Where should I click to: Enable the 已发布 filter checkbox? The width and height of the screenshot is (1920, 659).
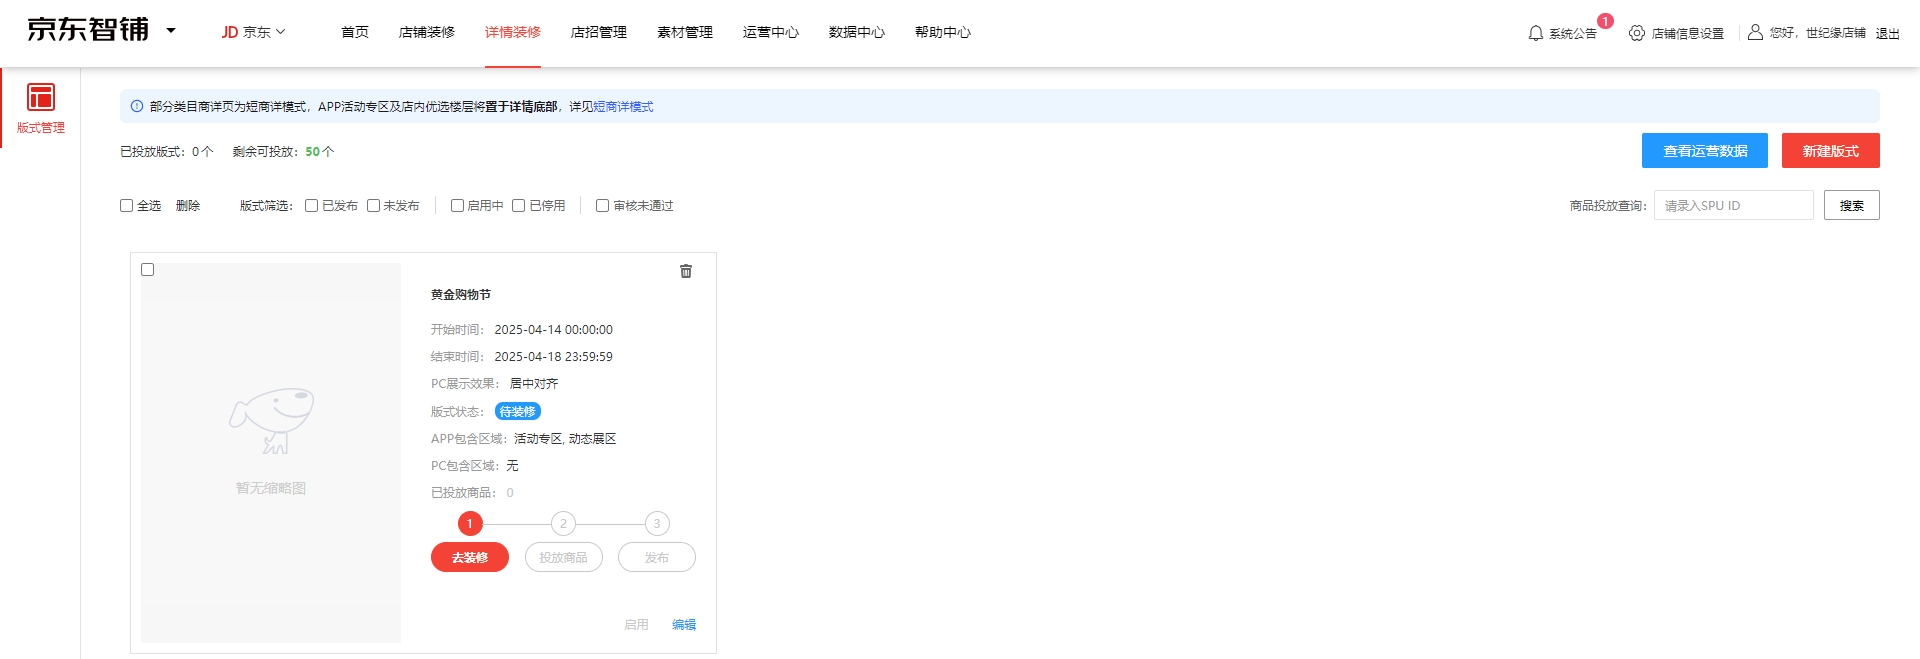312,206
